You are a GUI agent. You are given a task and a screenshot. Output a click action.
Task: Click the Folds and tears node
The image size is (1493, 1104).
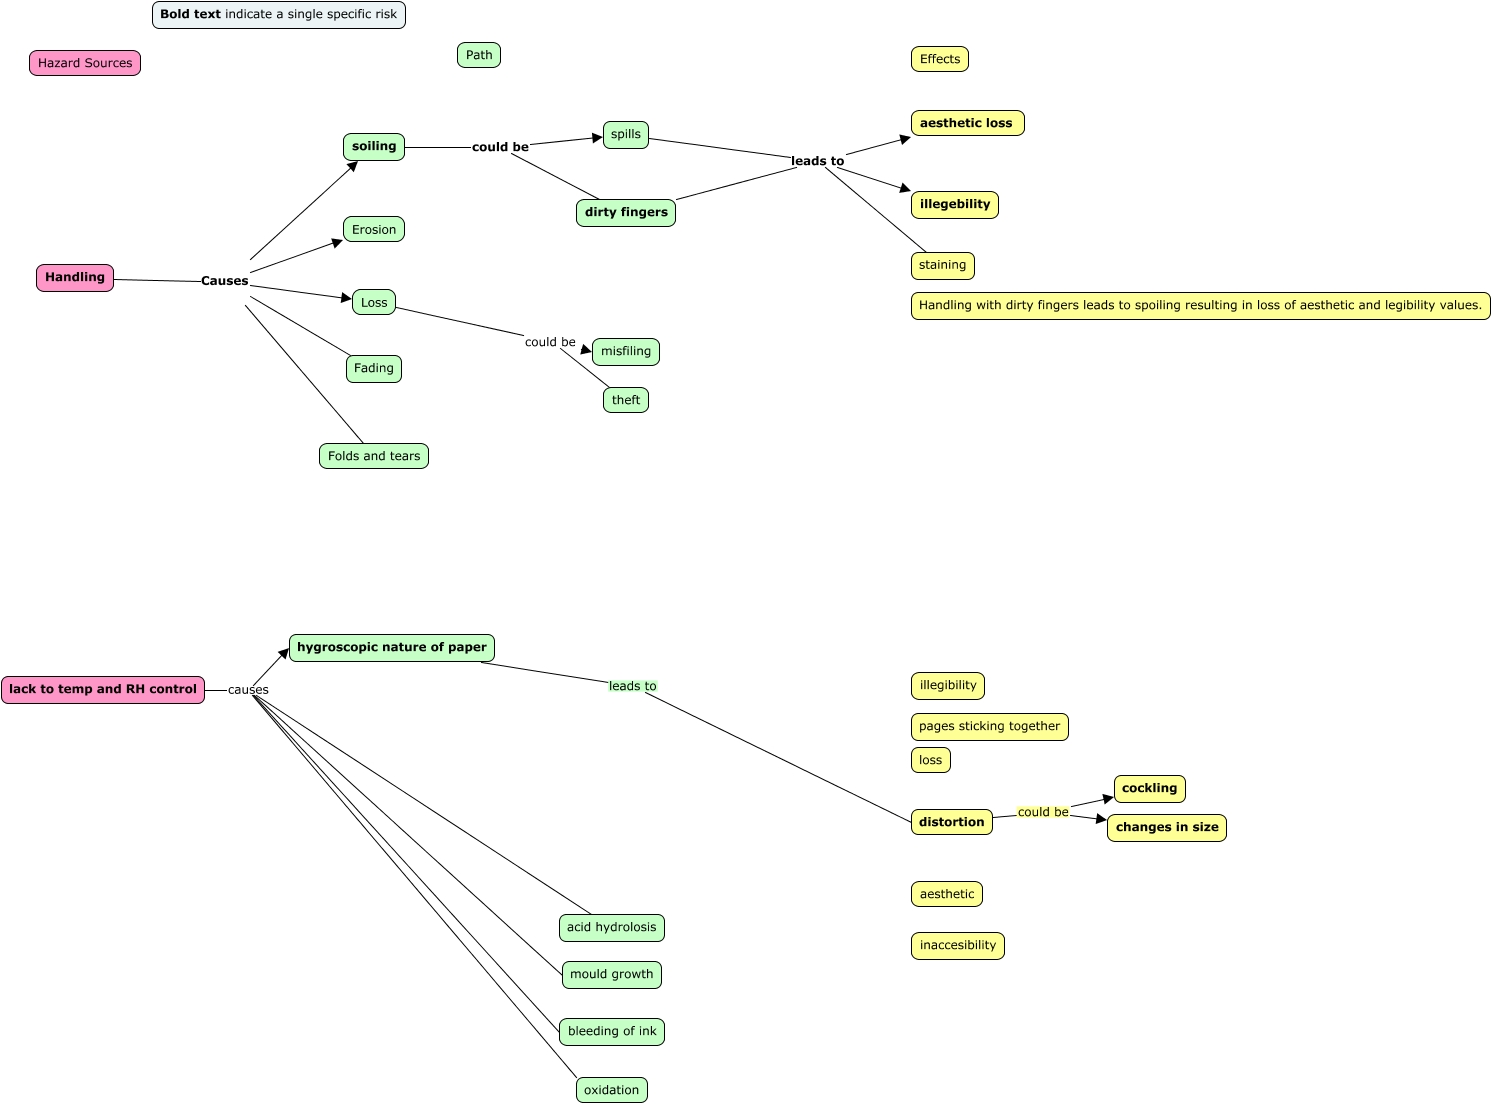coord(373,455)
